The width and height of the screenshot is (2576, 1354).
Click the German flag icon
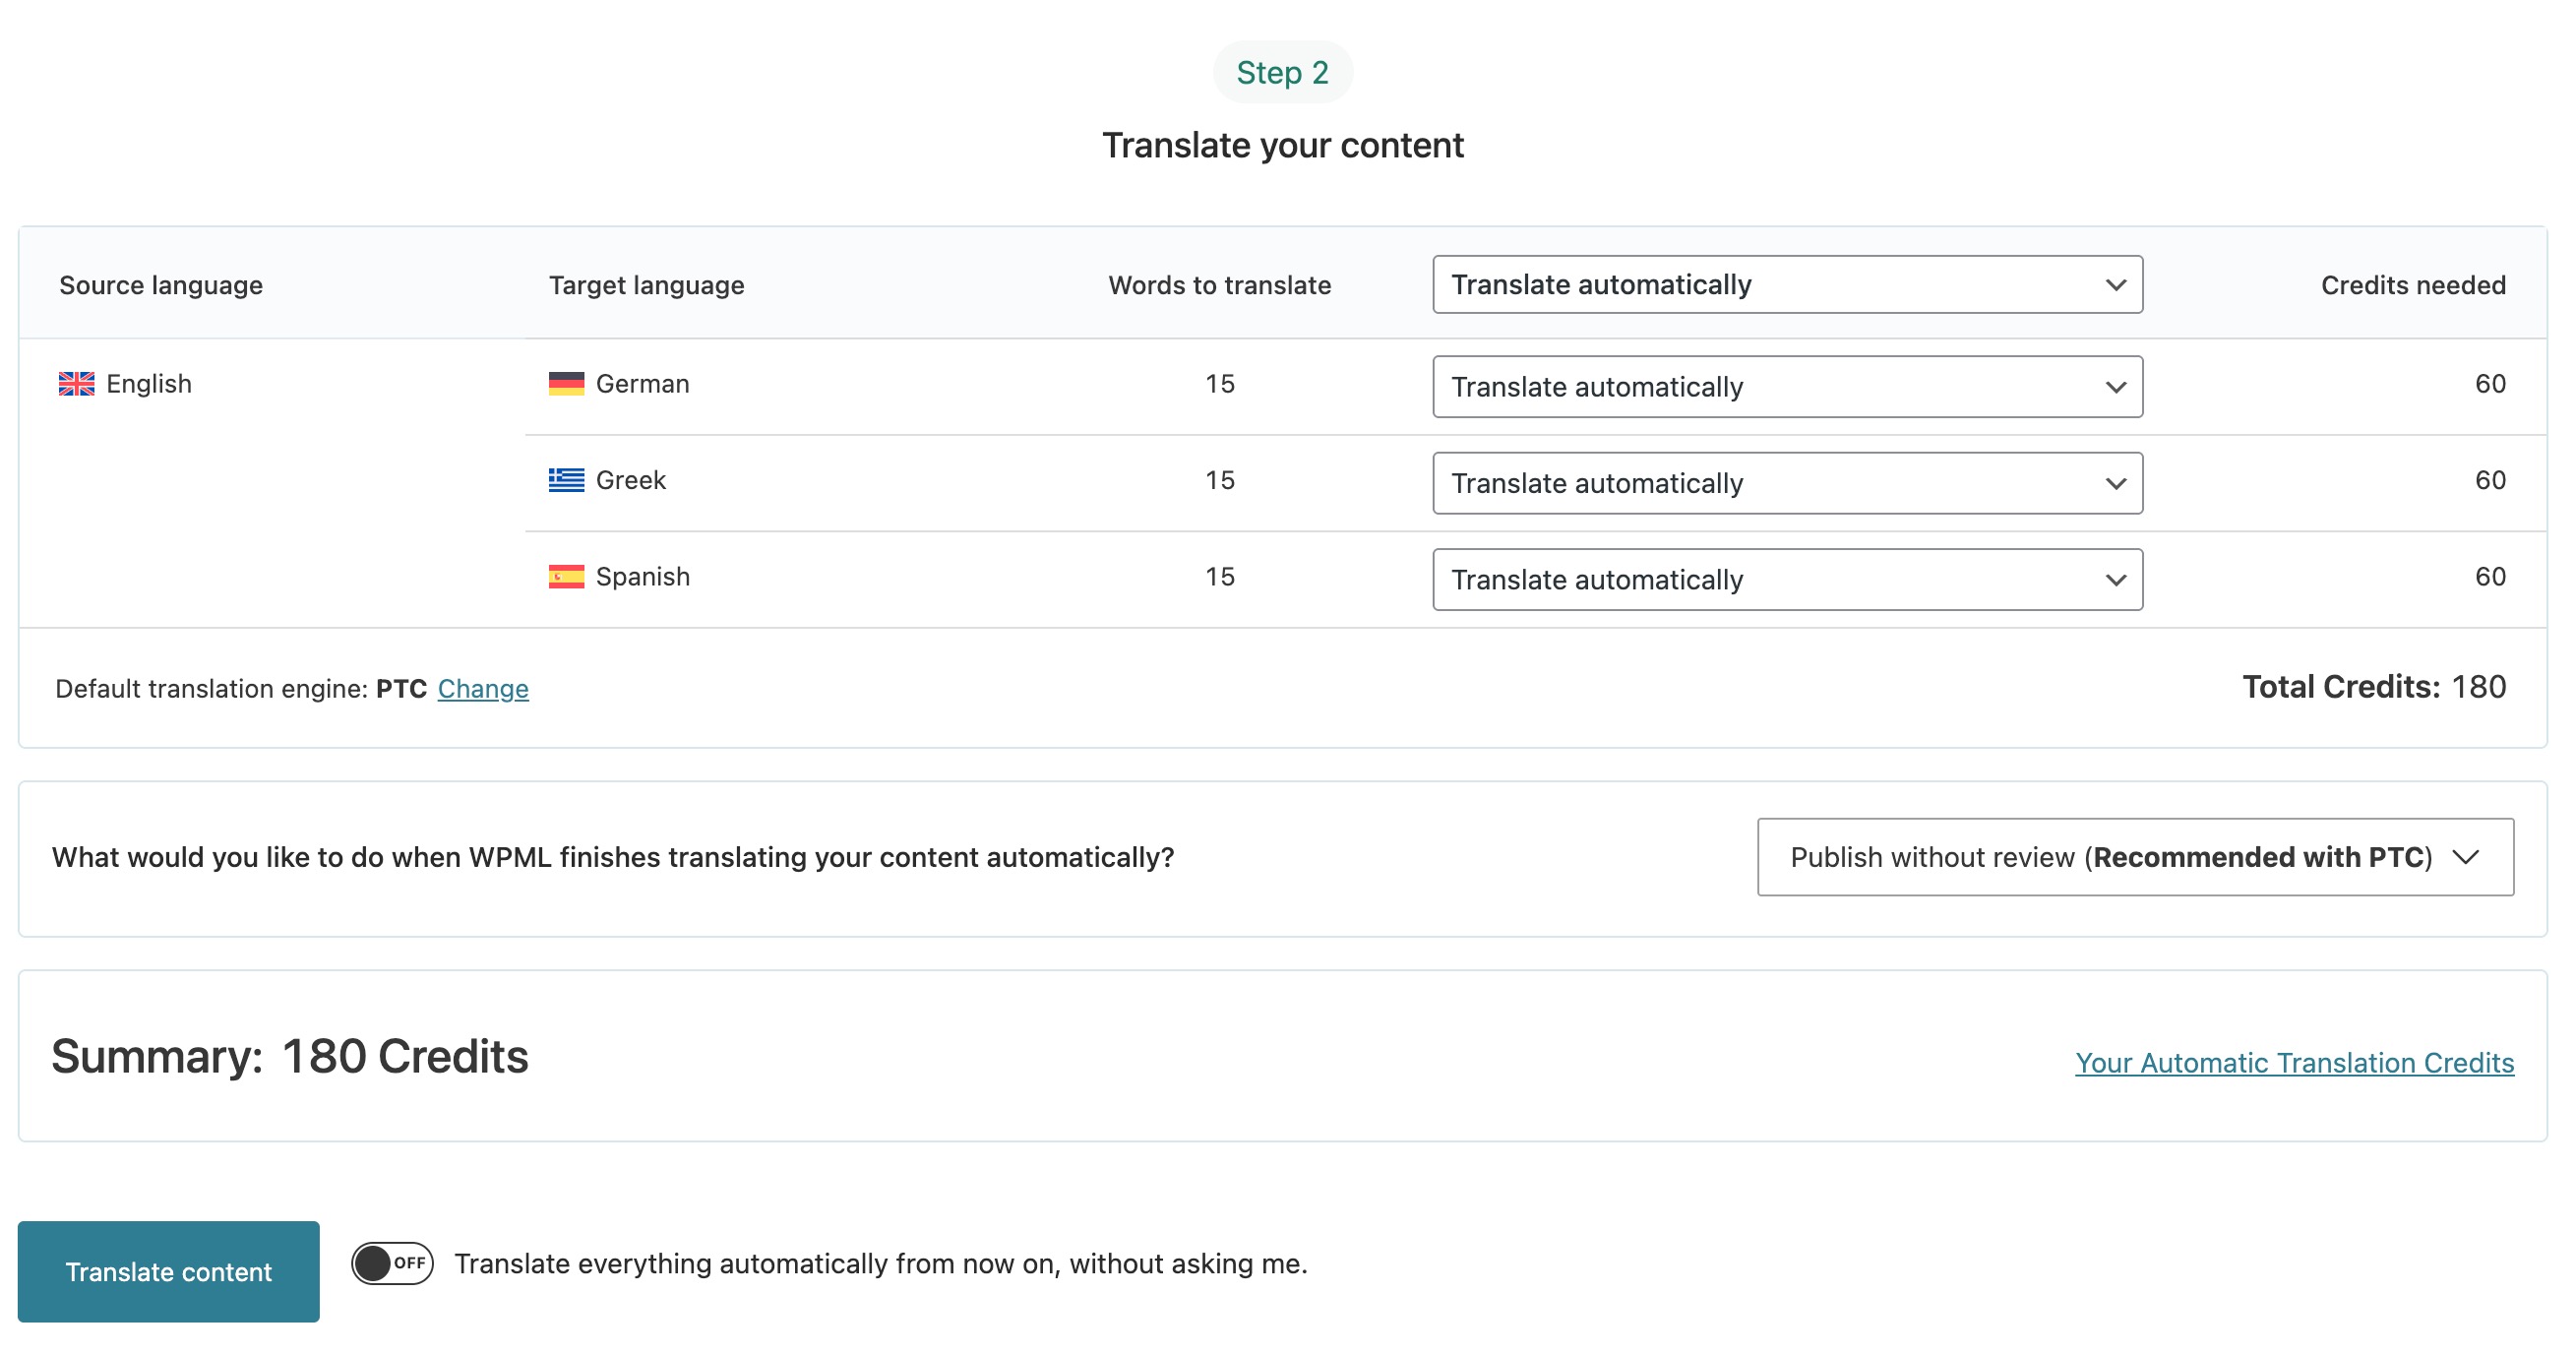pyautogui.click(x=566, y=384)
